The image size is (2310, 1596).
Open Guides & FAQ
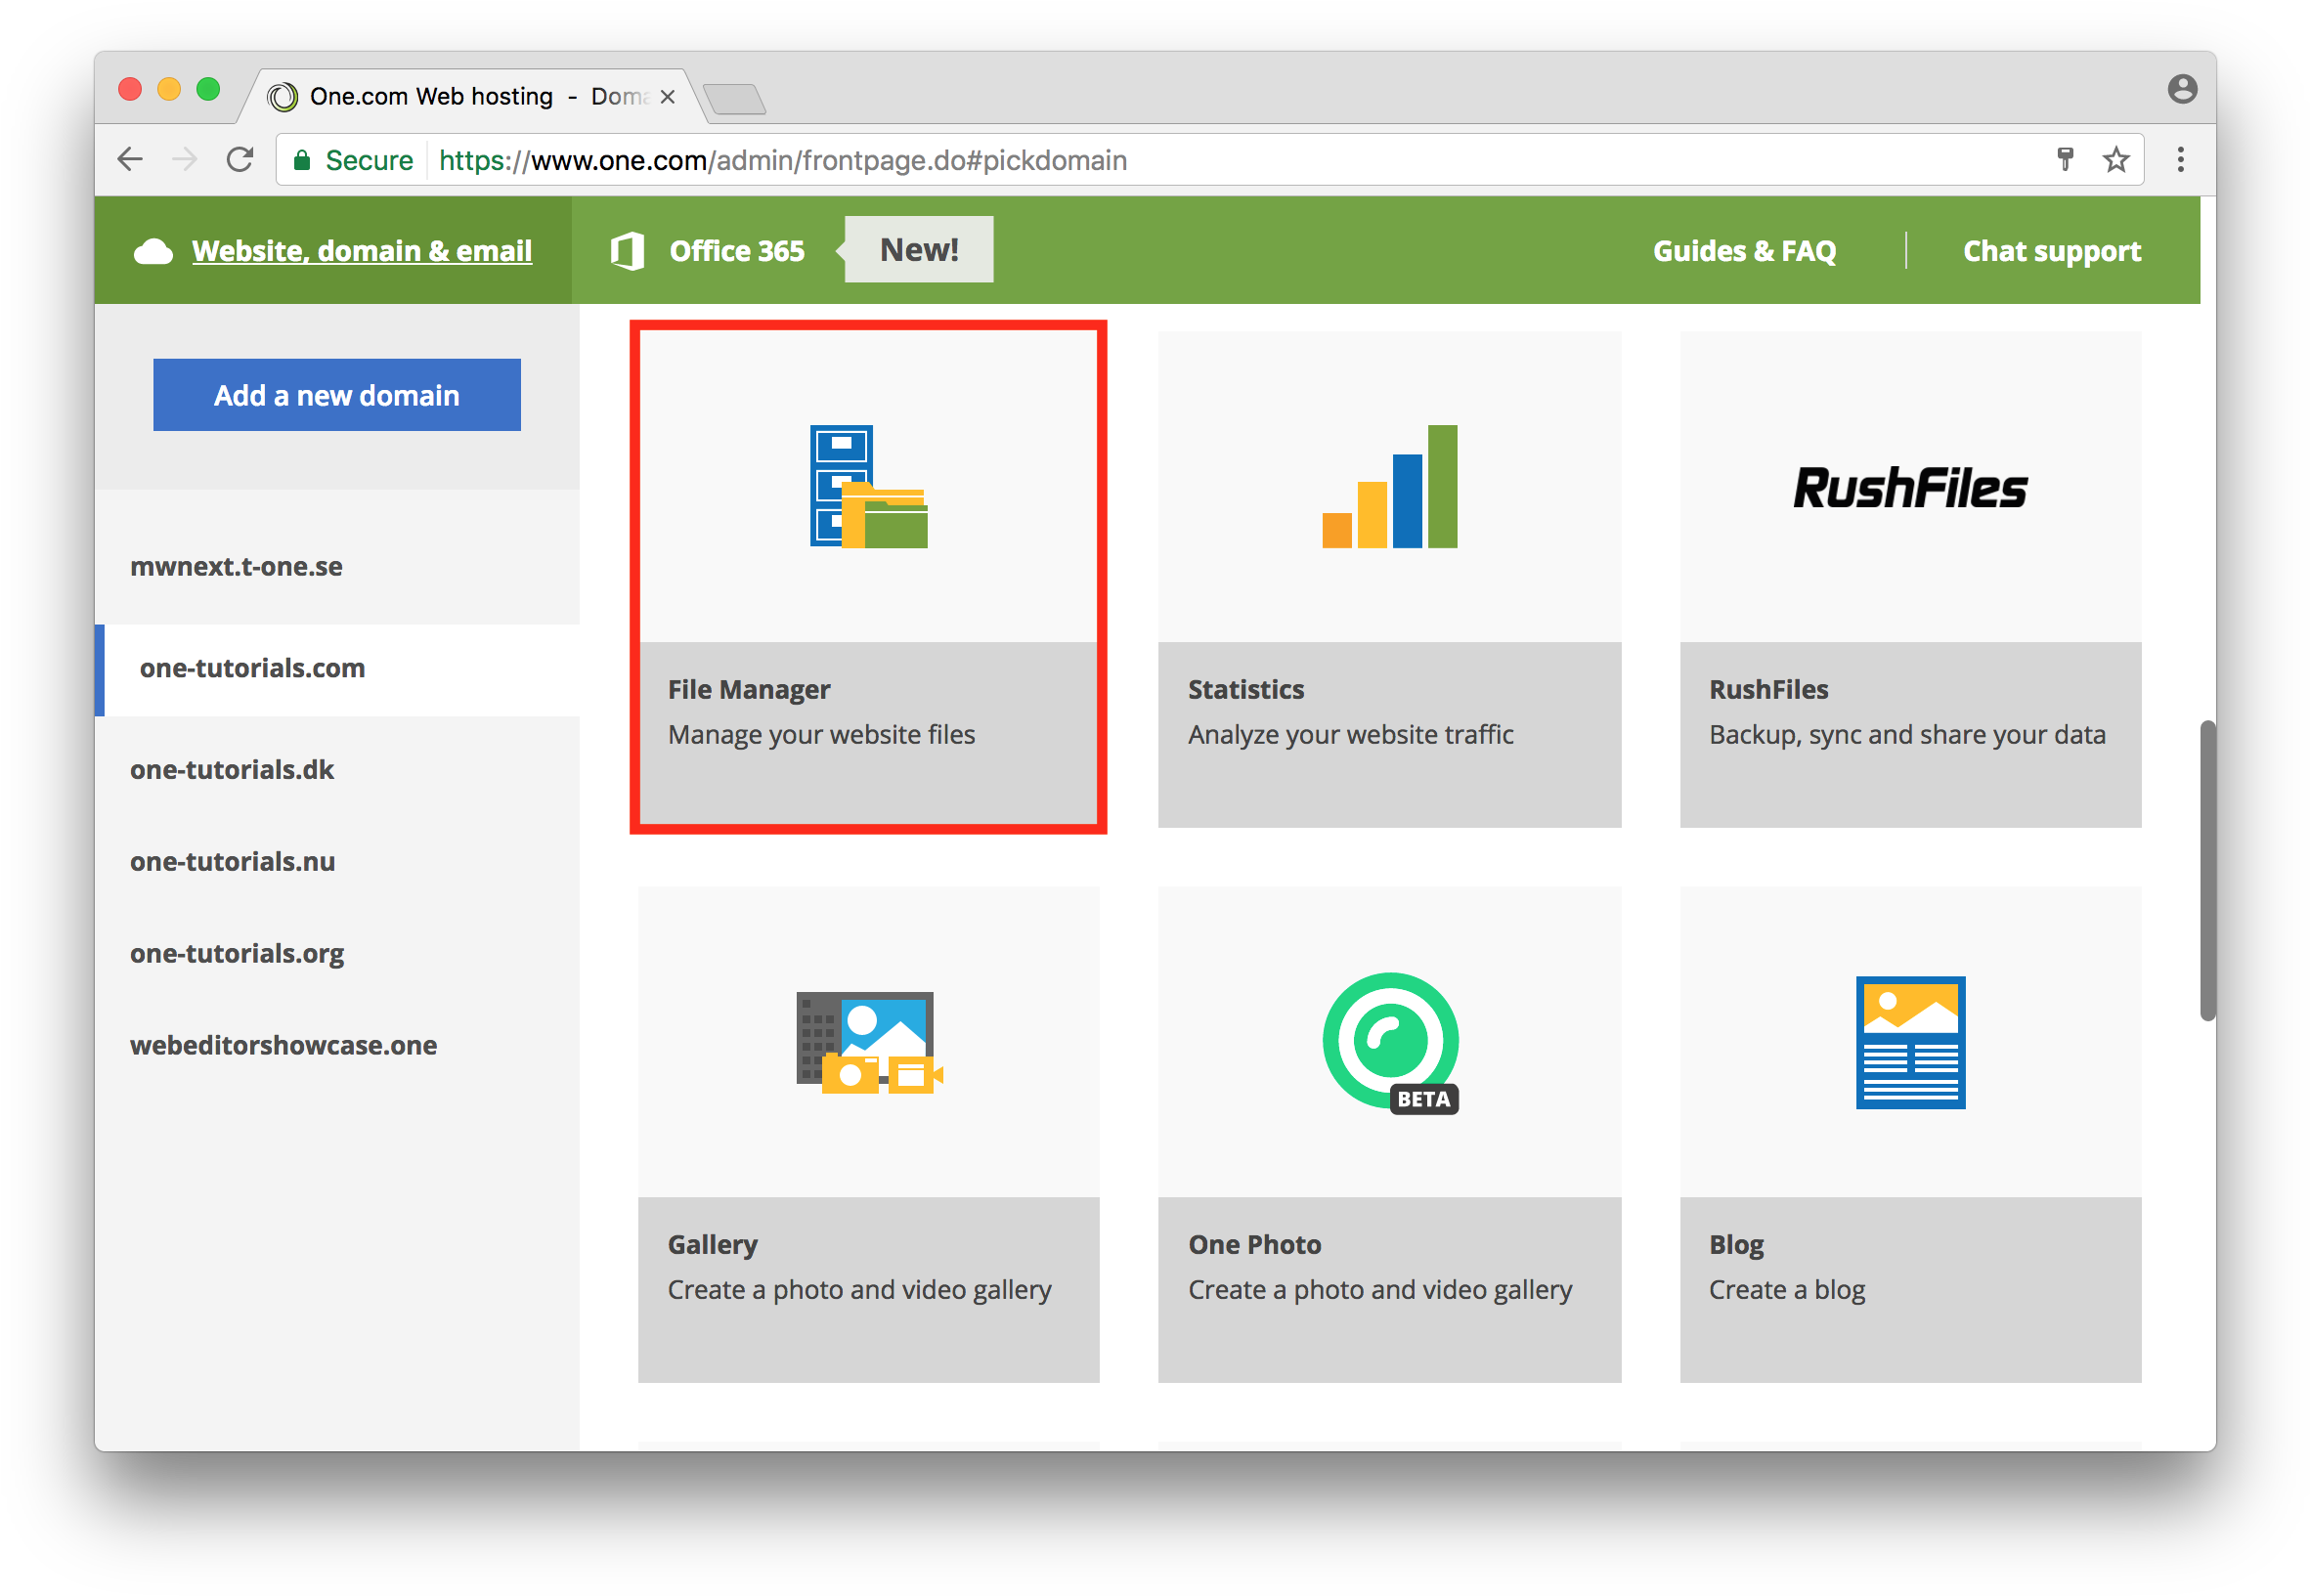1744,251
